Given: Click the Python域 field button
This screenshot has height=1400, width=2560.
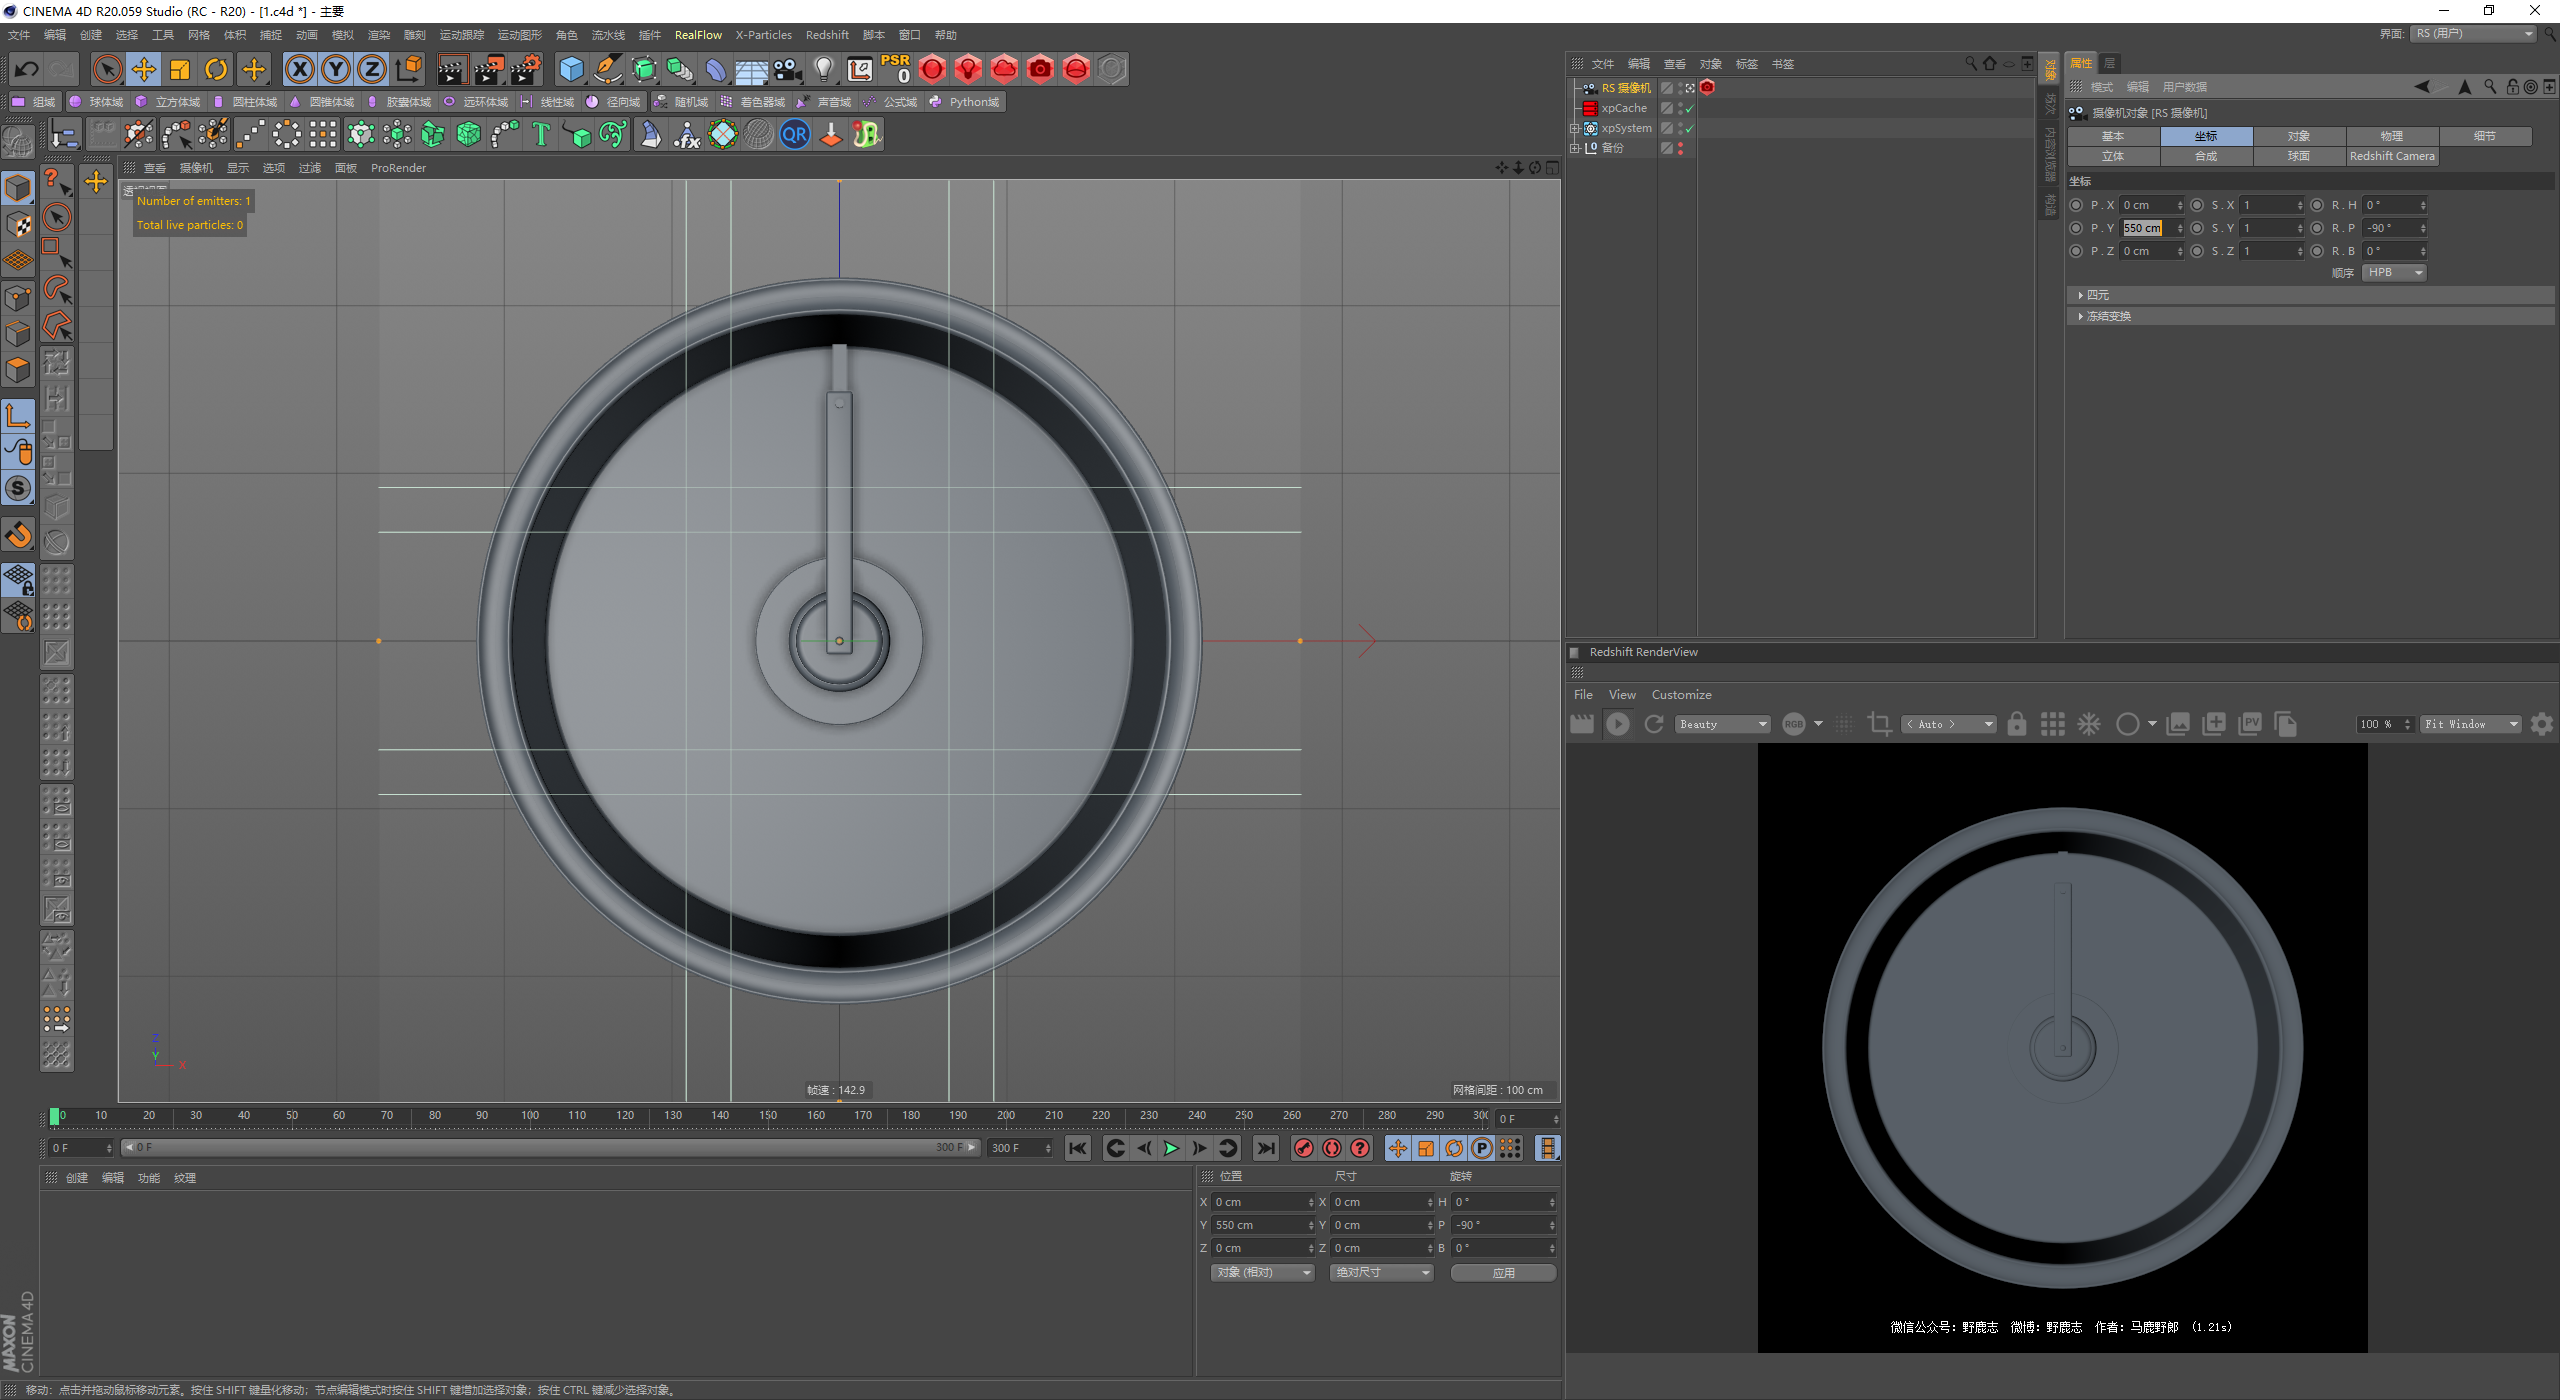Looking at the screenshot, I should point(965,102).
